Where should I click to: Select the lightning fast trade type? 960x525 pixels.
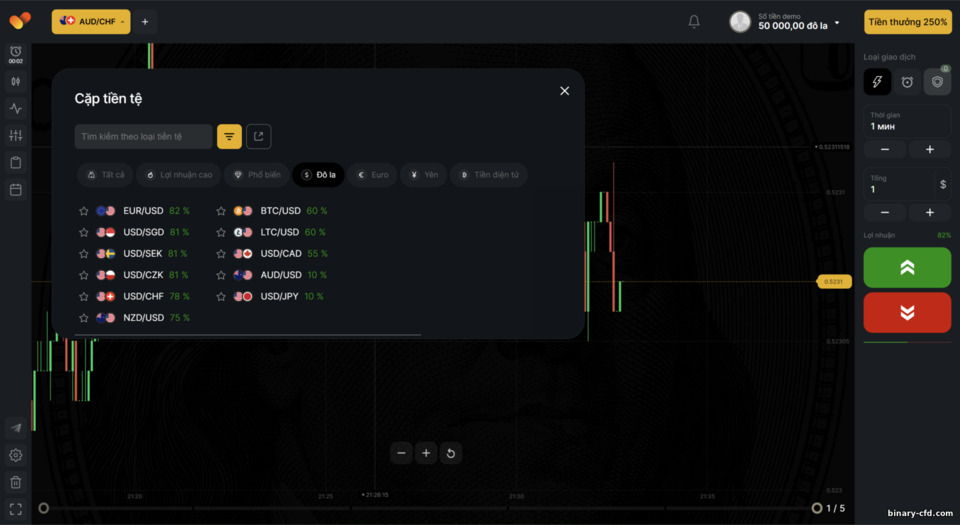[877, 82]
